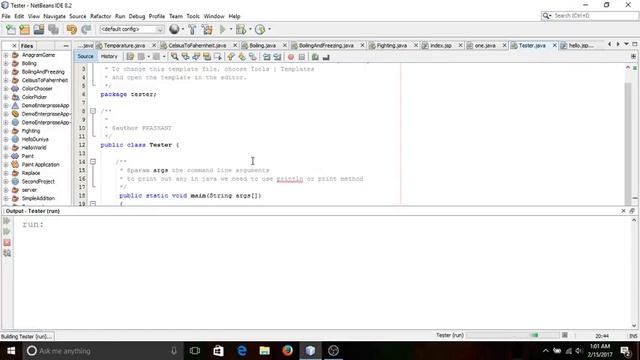Viewport: 640px width, 360px height.
Task: Open the Profile Project dropdown arrow
Action: tap(269, 29)
